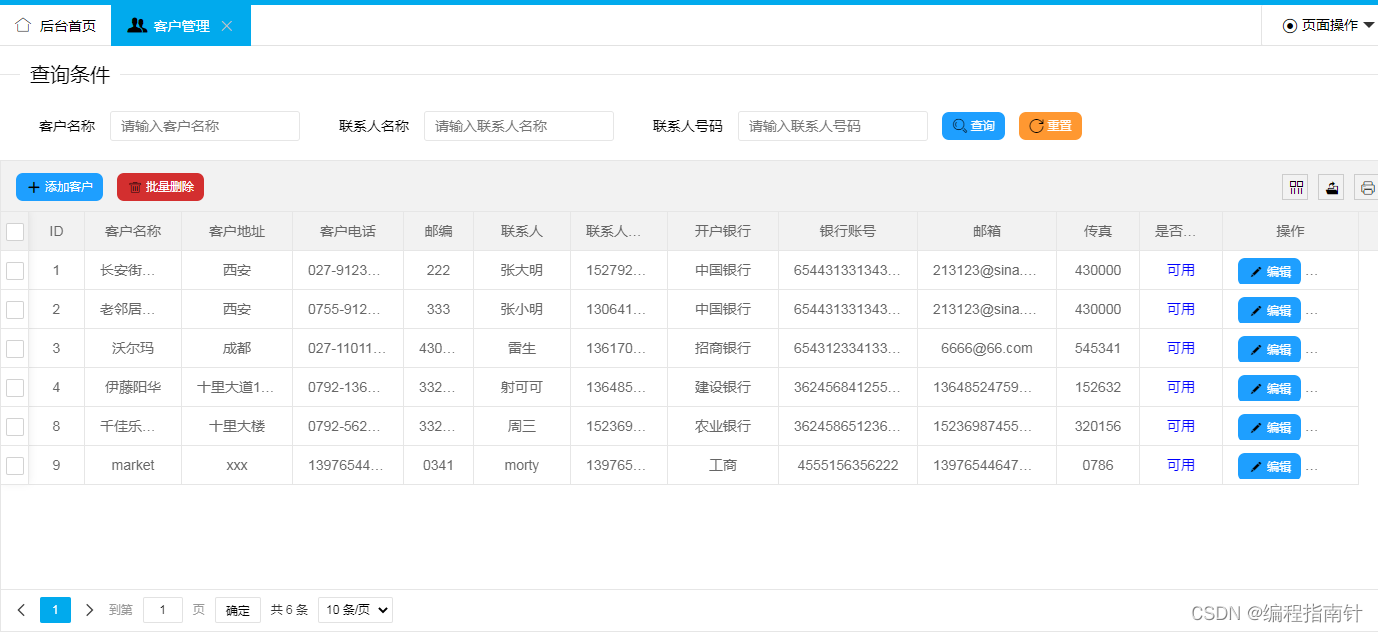Click the column filter grid icon
Image resolution: width=1378 pixels, height=632 pixels.
pos(1296,187)
